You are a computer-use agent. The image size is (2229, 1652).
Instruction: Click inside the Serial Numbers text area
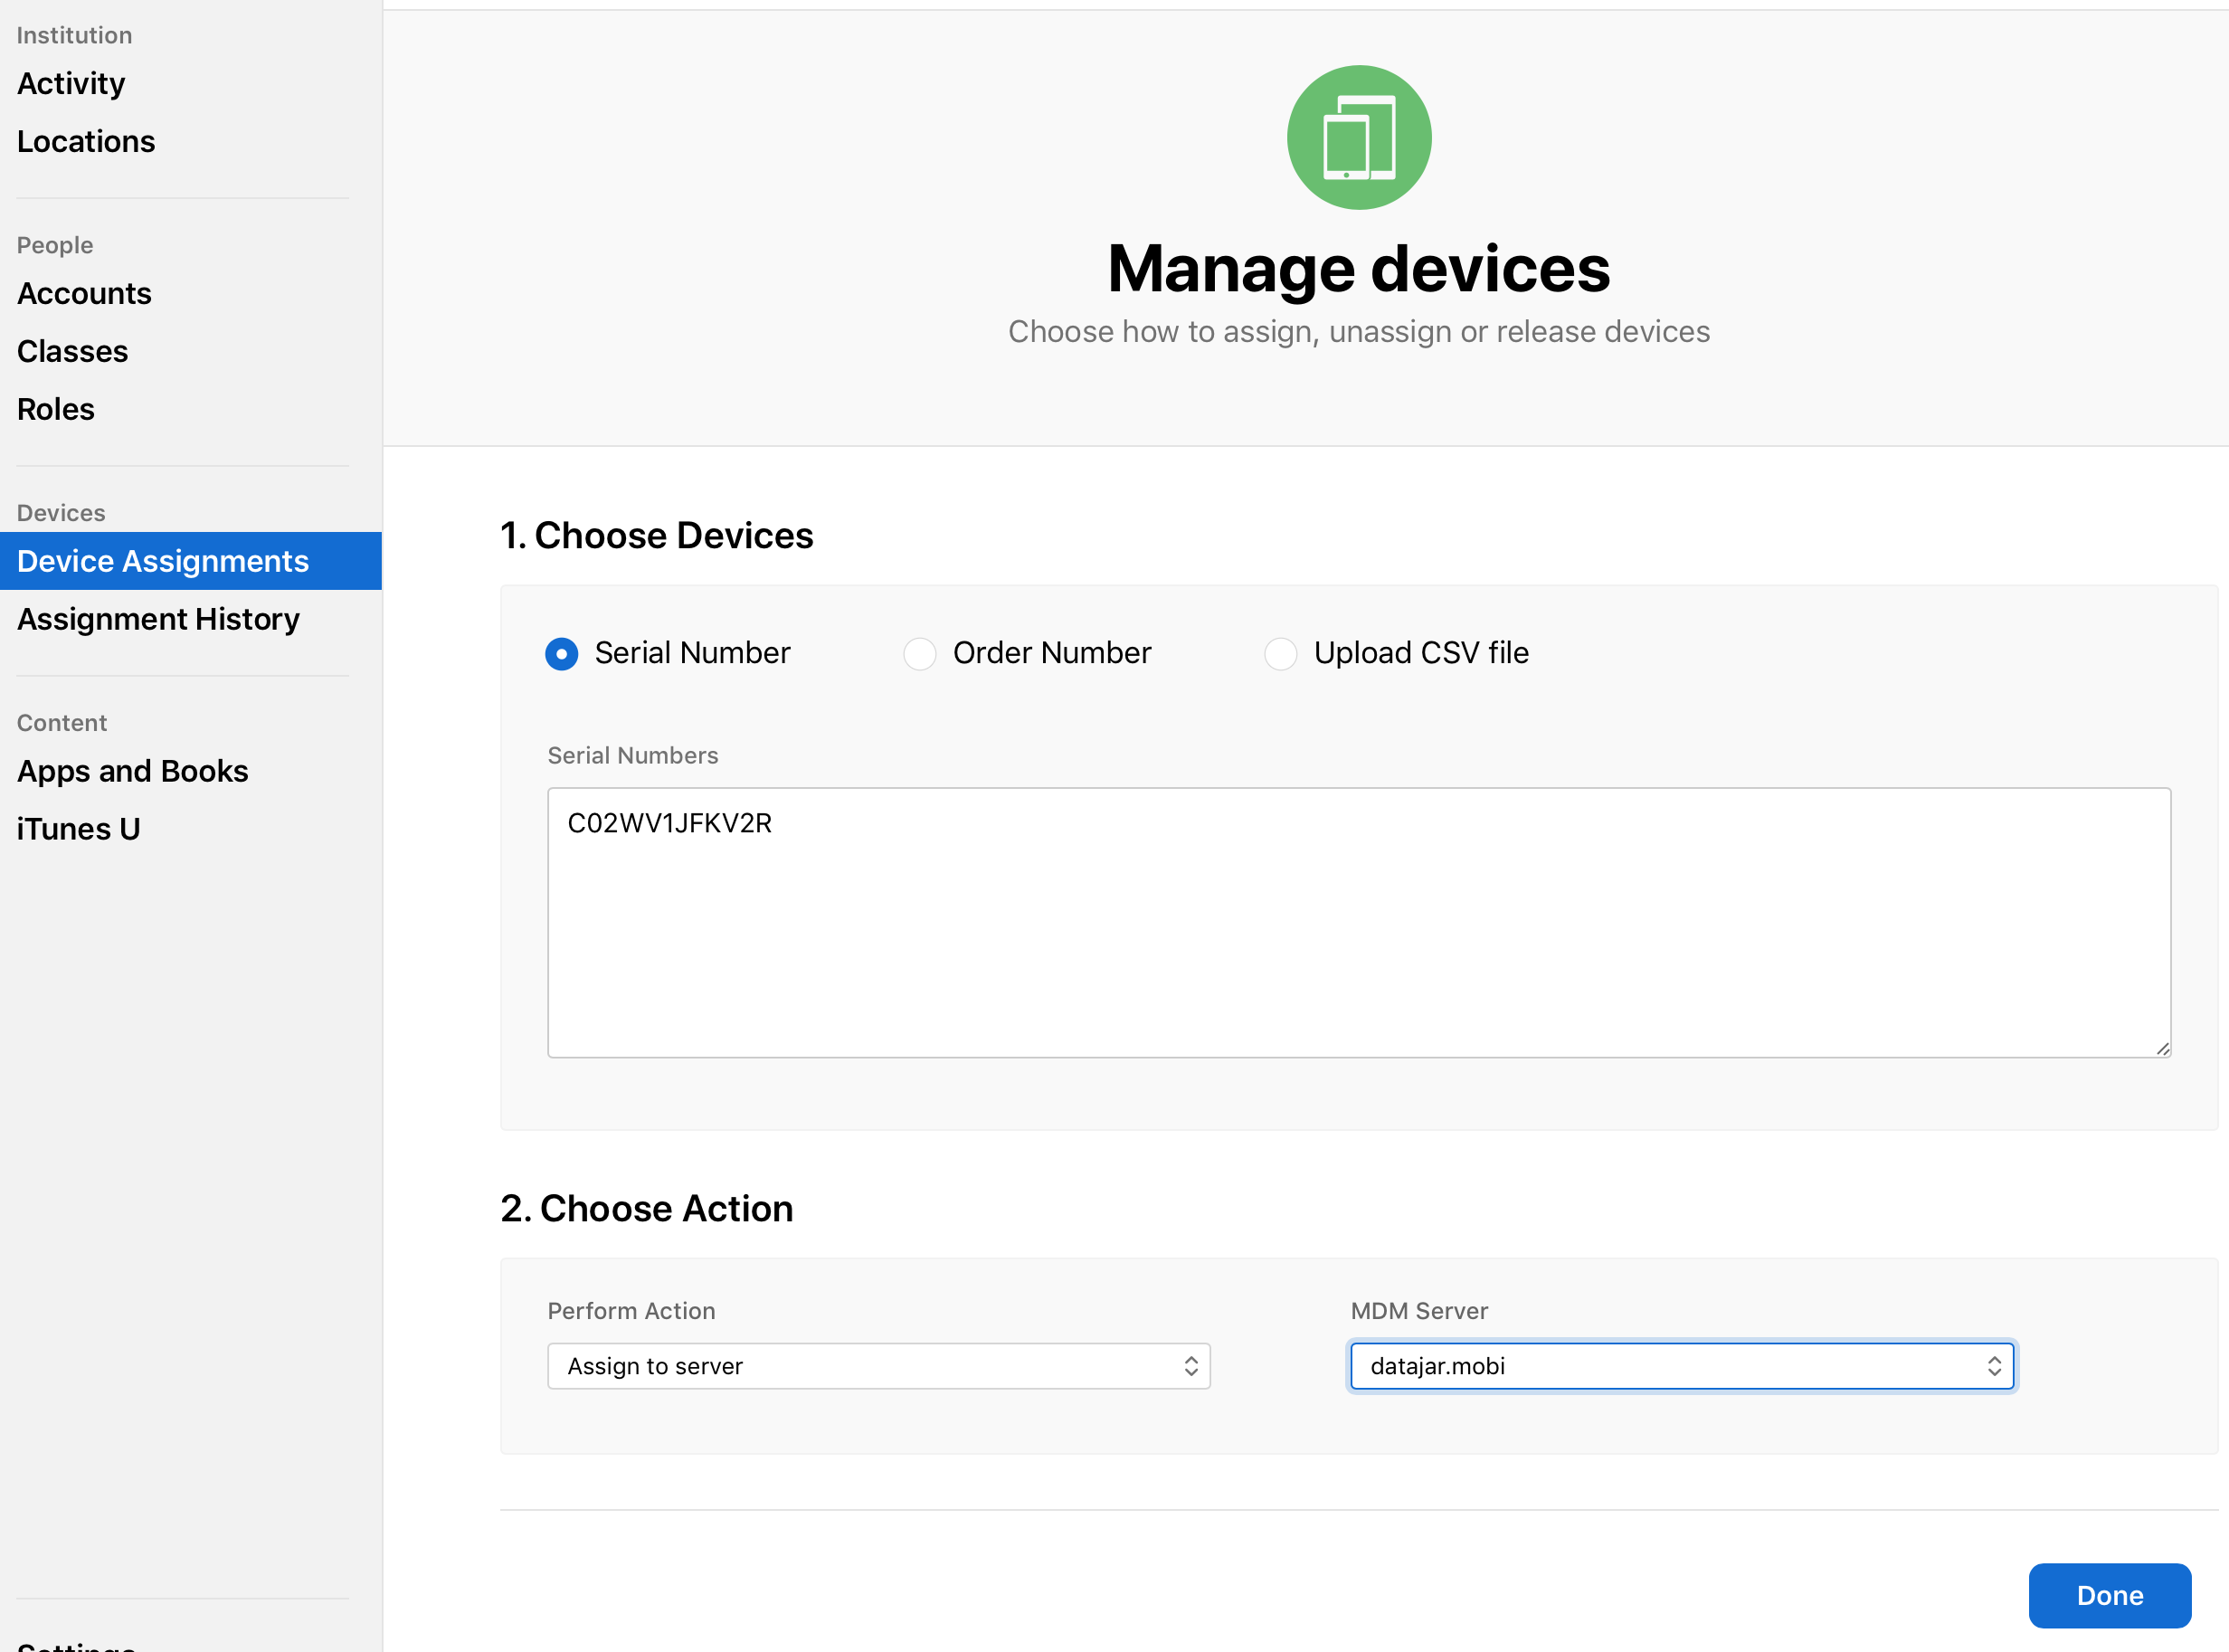(1359, 922)
